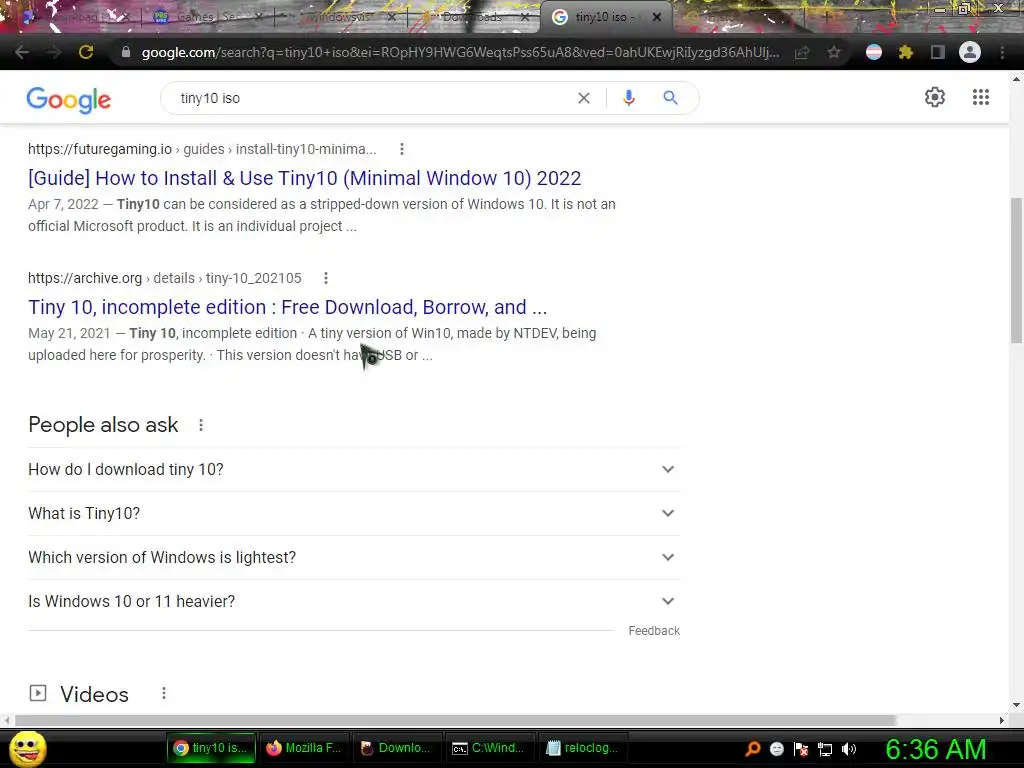
Task: Click the Google logo
Action: [x=69, y=99]
